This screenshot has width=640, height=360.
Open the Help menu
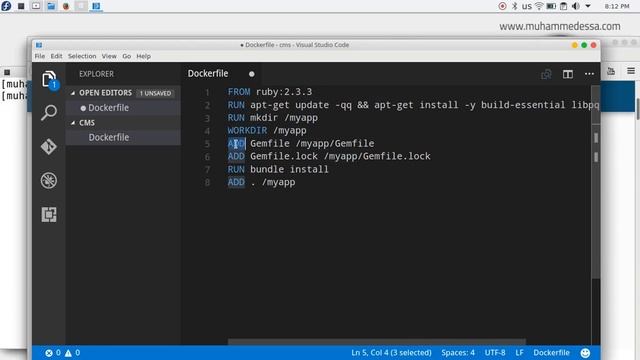pyautogui.click(x=143, y=56)
